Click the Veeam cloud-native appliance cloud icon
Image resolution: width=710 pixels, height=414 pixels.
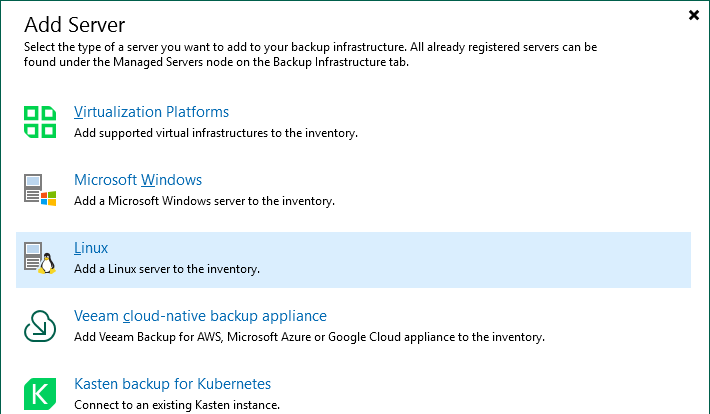click(40, 326)
